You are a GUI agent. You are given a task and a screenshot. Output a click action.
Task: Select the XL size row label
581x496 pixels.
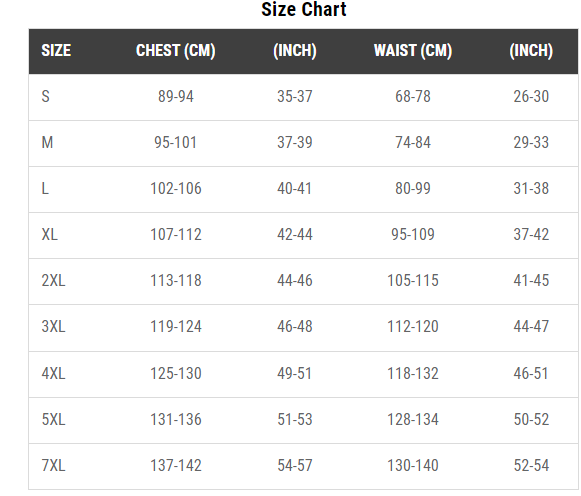coord(49,234)
